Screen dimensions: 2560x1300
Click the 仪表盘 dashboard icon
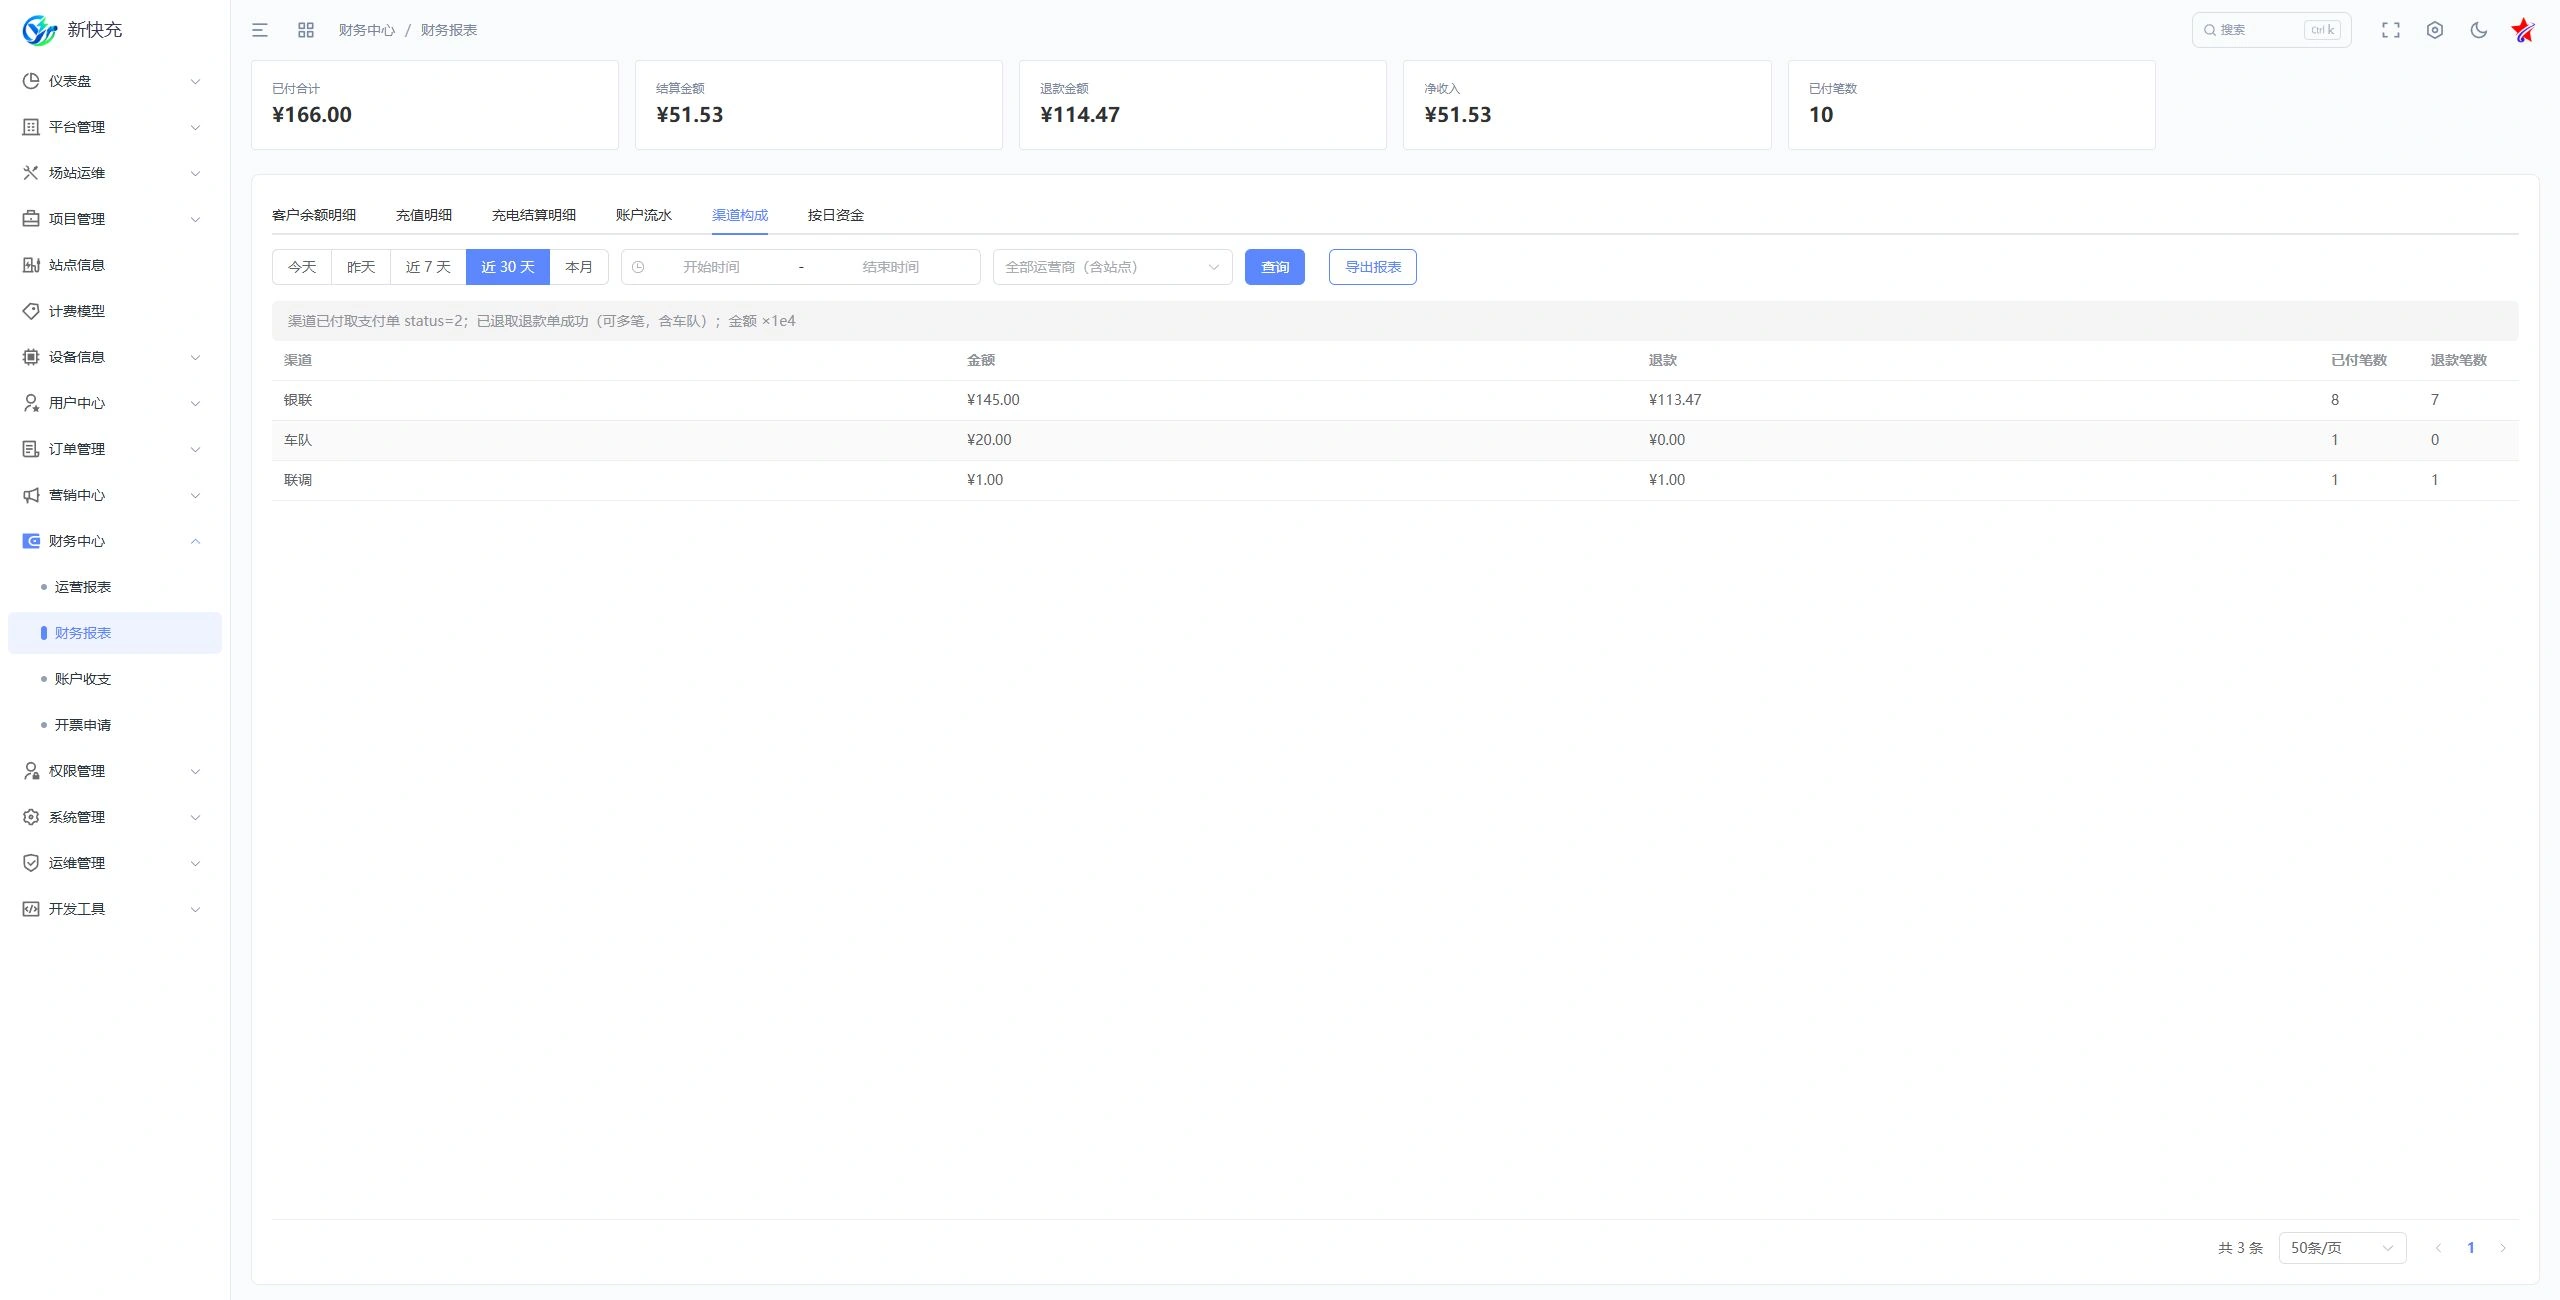click(x=31, y=81)
